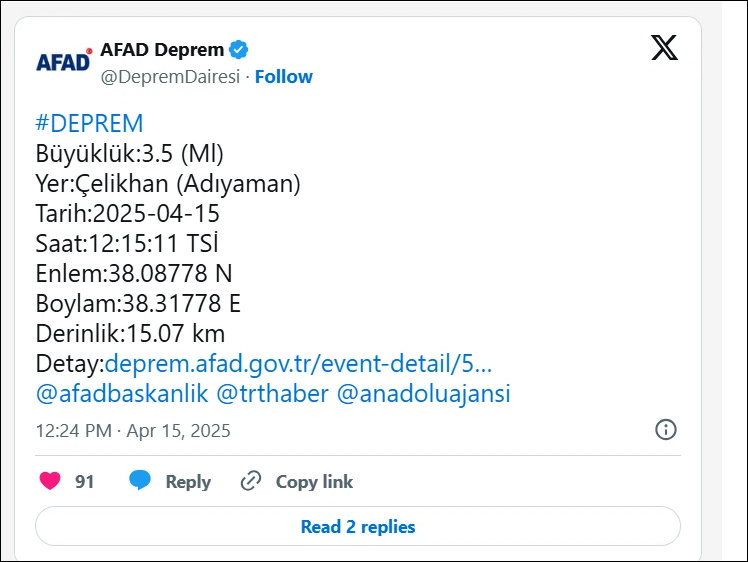Screen dimensions: 748x562
Task: Open the AFAD Deprem profile name
Action: (x=161, y=50)
